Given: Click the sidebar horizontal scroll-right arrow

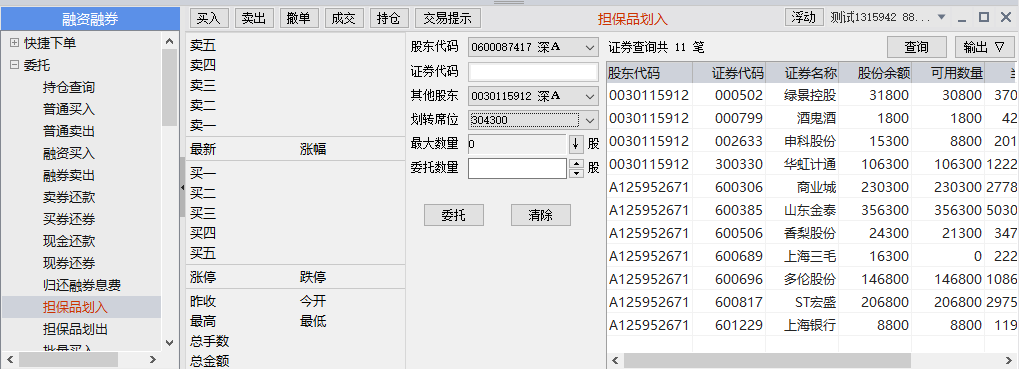Looking at the screenshot, I should [153, 359].
